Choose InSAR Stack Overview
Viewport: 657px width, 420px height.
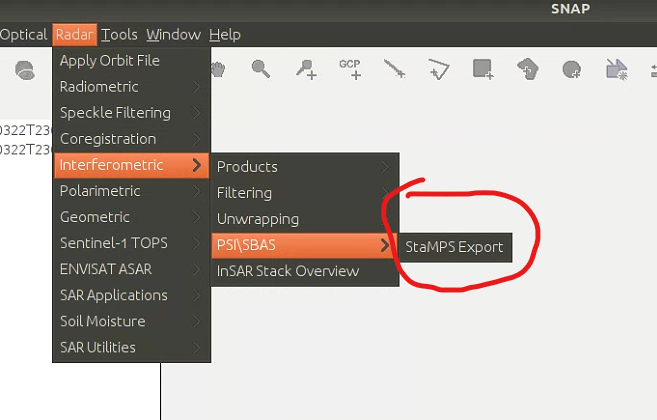305,271
